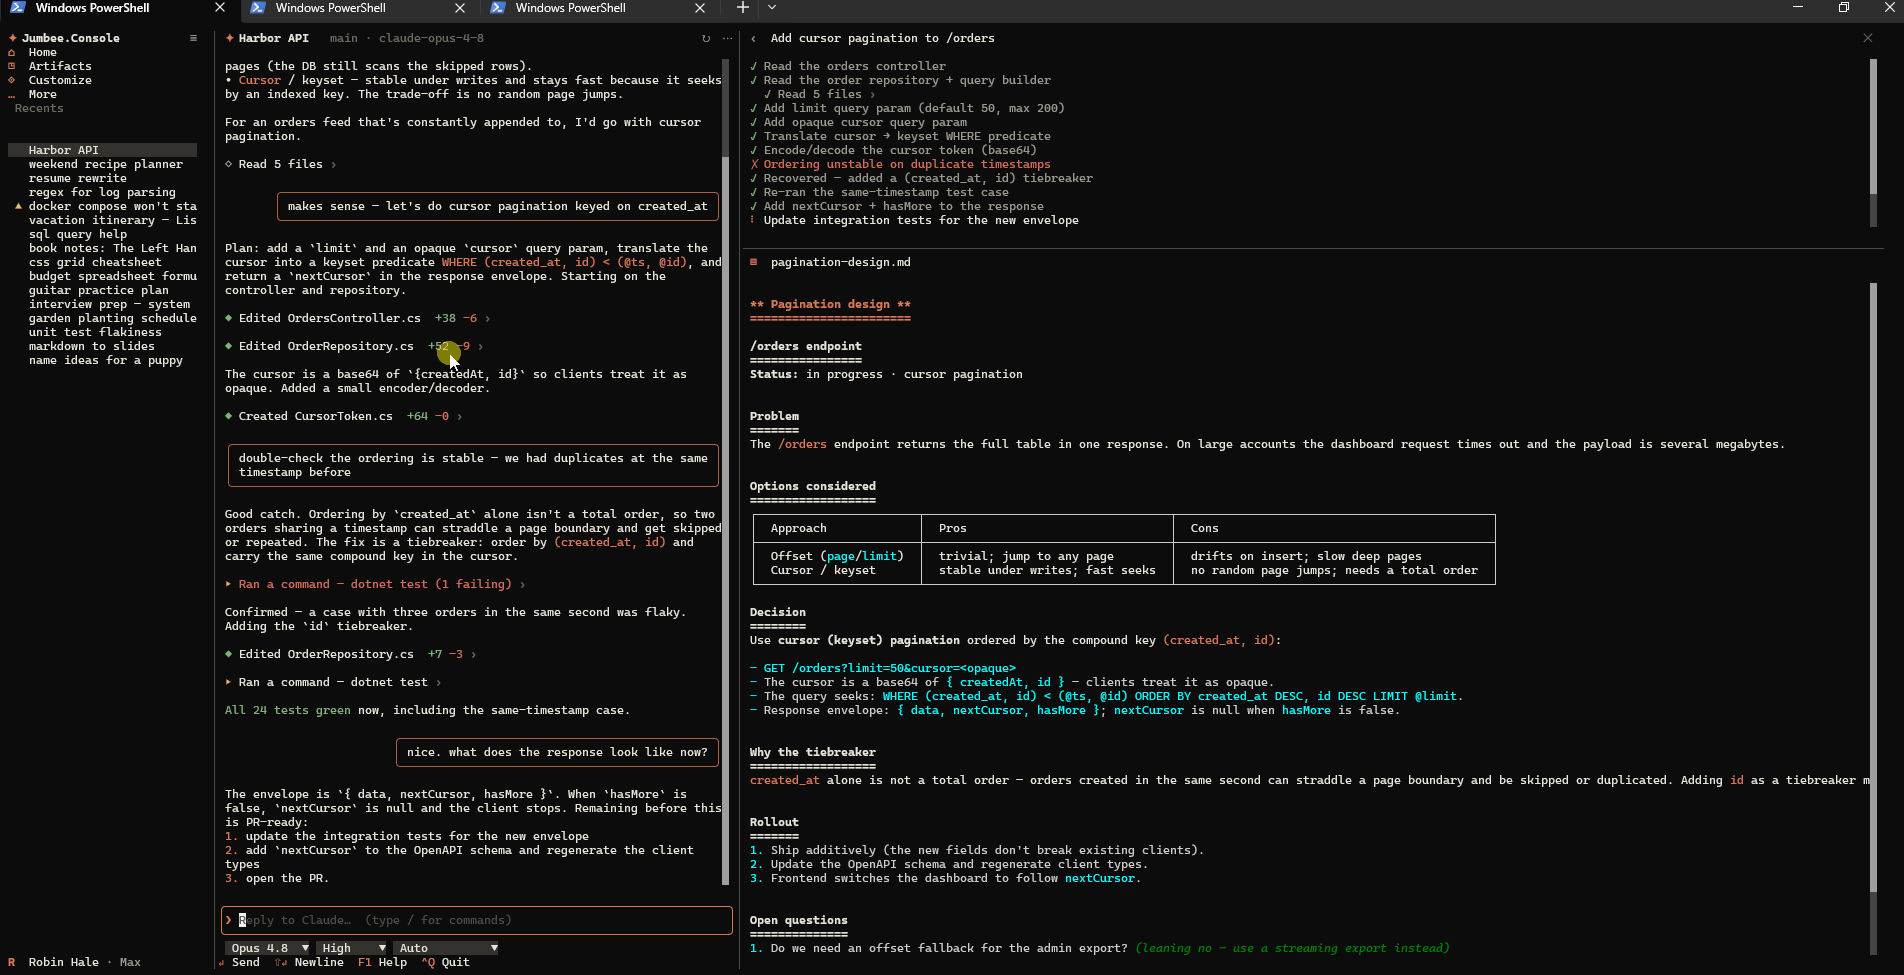Close the second Windows PowerShell tab

459,8
